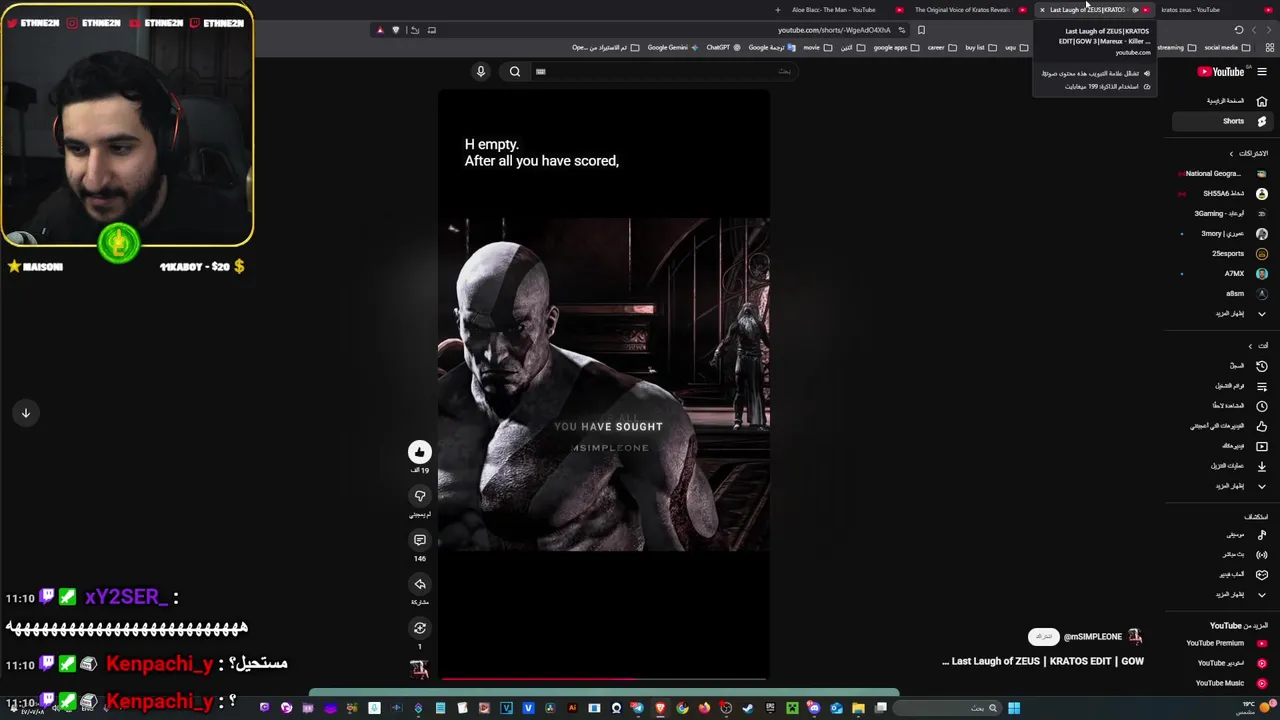Screen dimensions: 1280x720
Task: Open watch History in sidebar
Action: point(1221,366)
